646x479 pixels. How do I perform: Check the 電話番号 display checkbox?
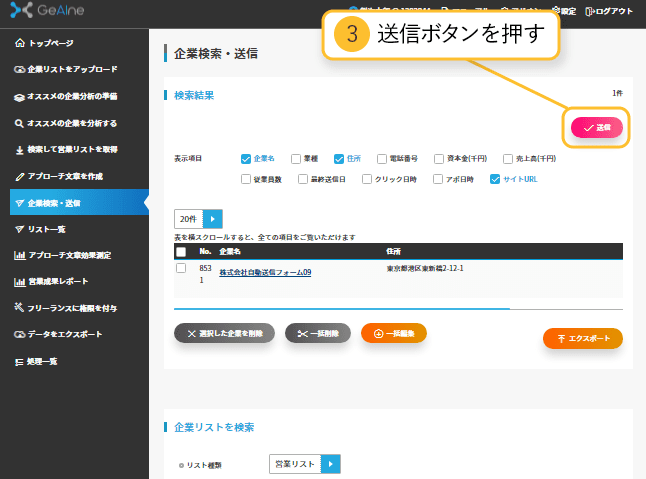(382, 159)
